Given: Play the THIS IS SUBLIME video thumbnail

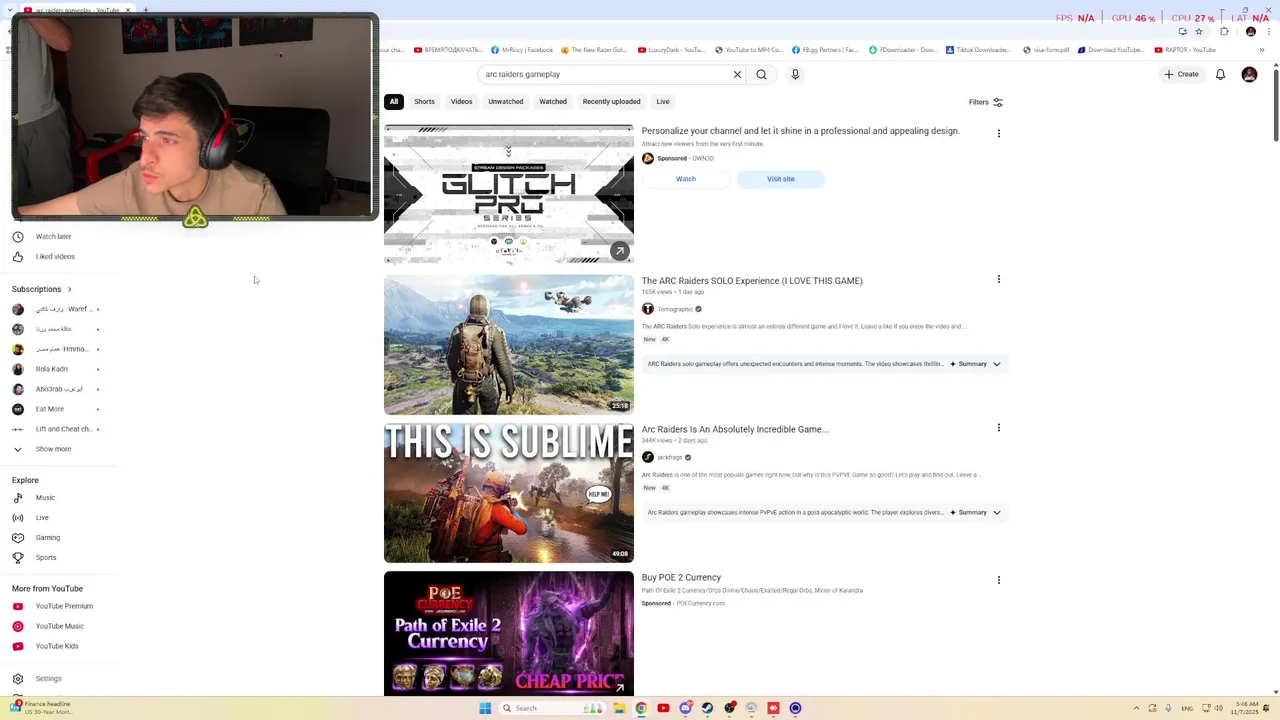Looking at the screenshot, I should point(509,493).
